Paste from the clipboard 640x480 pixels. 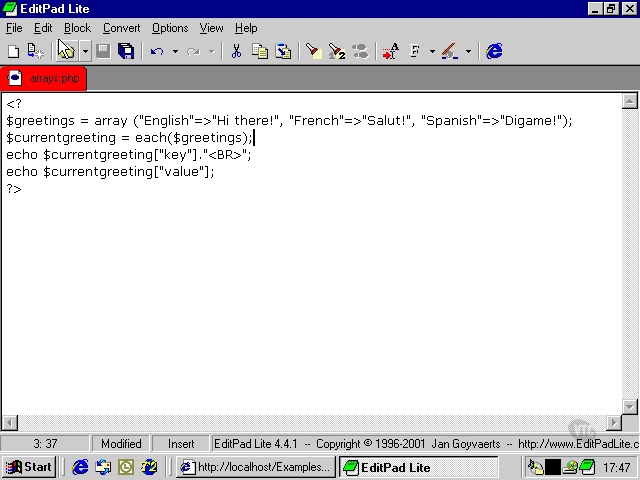pos(283,51)
